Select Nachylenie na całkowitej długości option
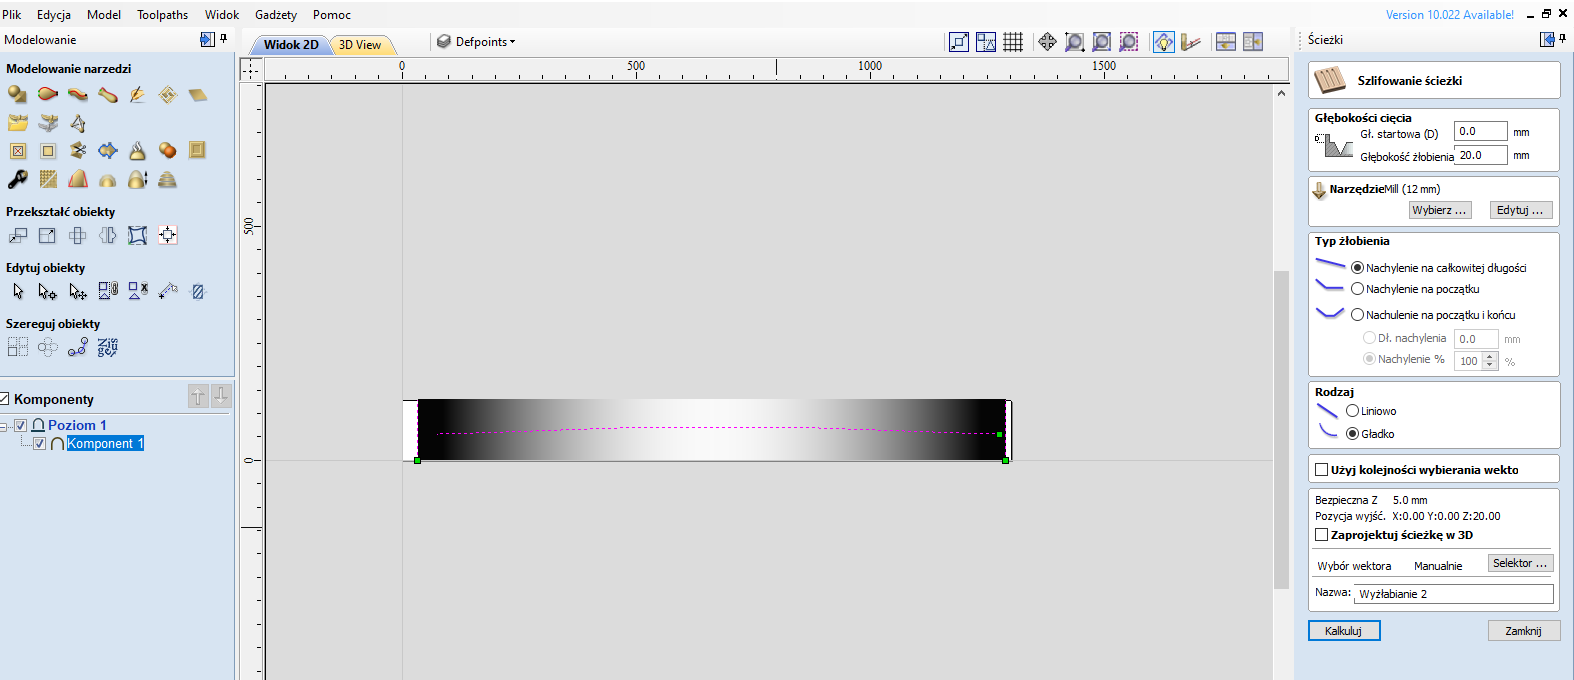 (x=1357, y=268)
